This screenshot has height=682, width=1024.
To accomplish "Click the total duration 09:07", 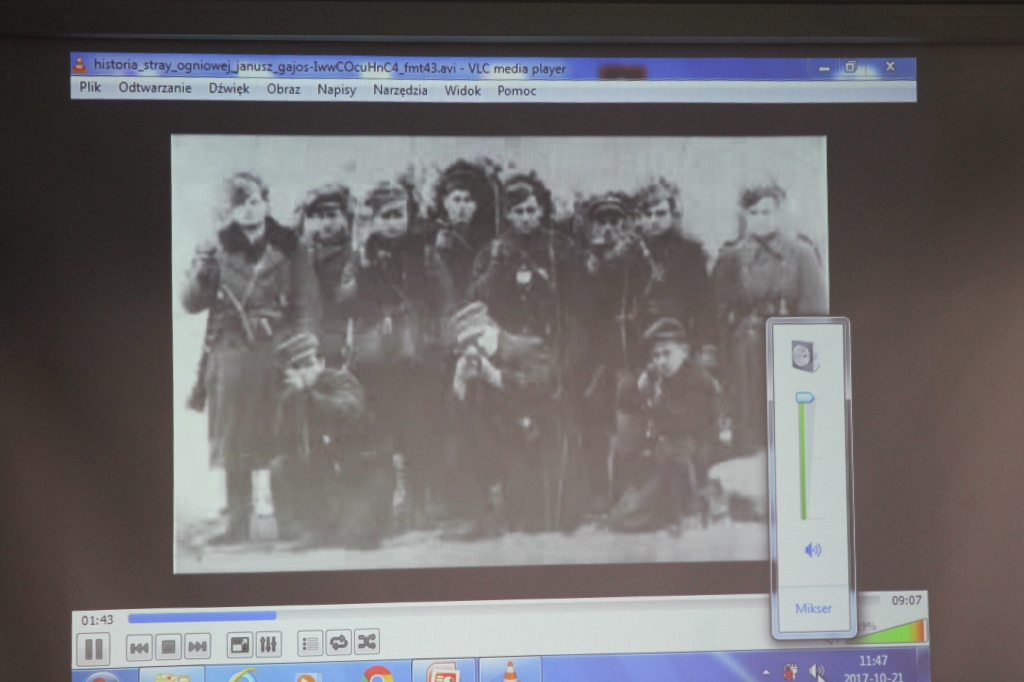I will point(906,600).
